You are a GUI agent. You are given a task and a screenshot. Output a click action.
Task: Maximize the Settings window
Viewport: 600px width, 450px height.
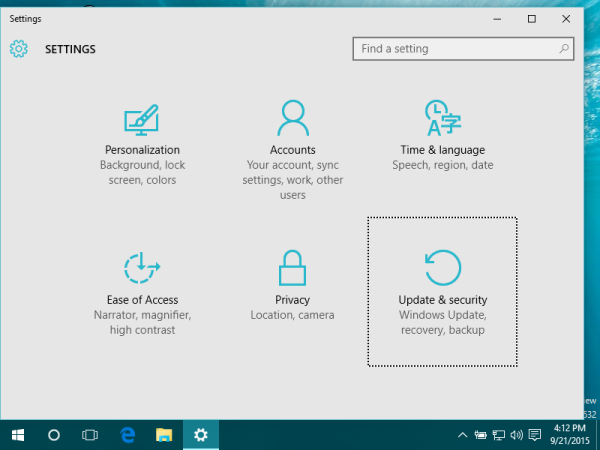coord(532,19)
